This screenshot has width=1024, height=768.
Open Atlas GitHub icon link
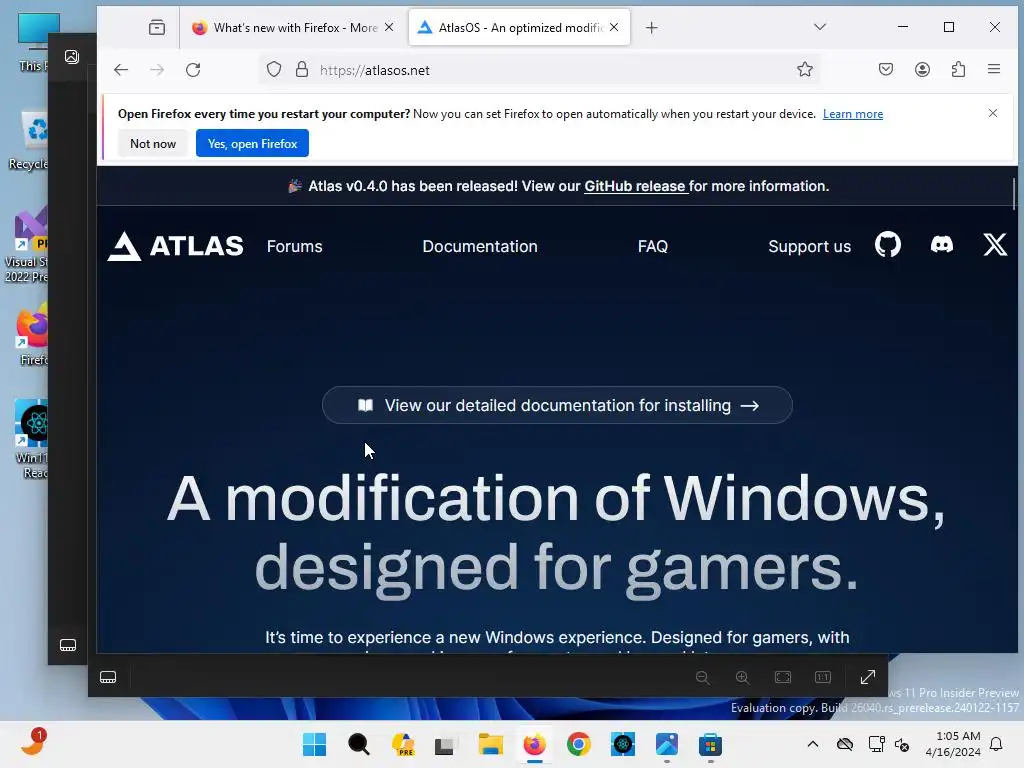(x=888, y=245)
